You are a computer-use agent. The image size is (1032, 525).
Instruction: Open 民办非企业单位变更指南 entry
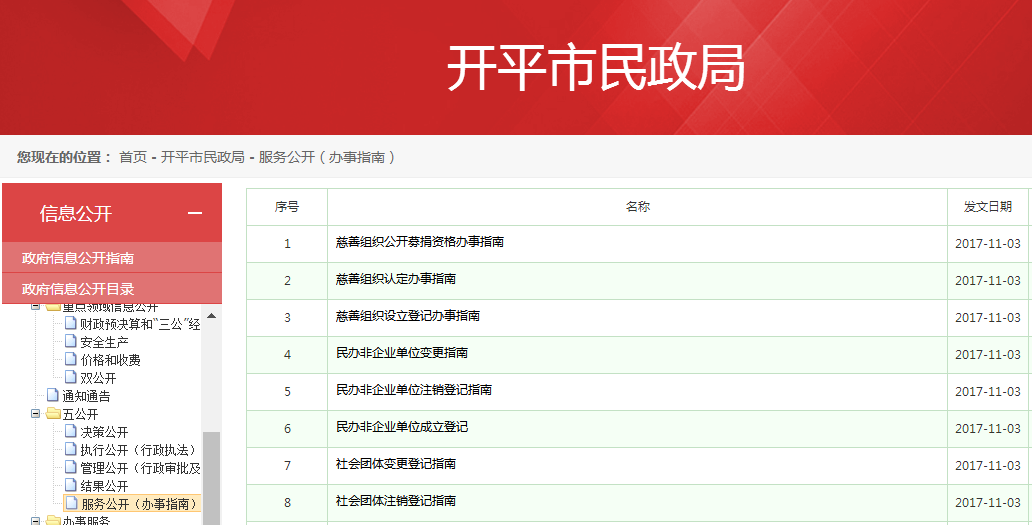(402, 353)
